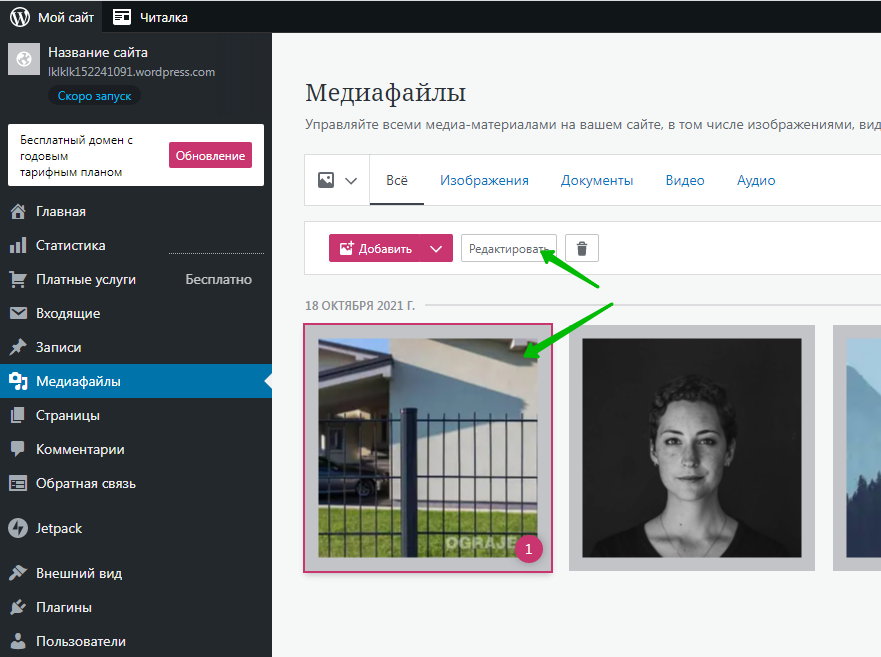Viewport: 881px width, 657px height.
Task: Open the Плагины menu item
Action: [x=136, y=607]
